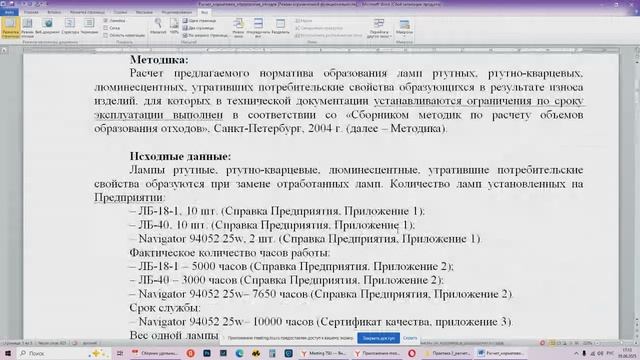Open the Review (Рецензирование) ribbon tab
Screen dimensions: 640x360
coord(177,12)
